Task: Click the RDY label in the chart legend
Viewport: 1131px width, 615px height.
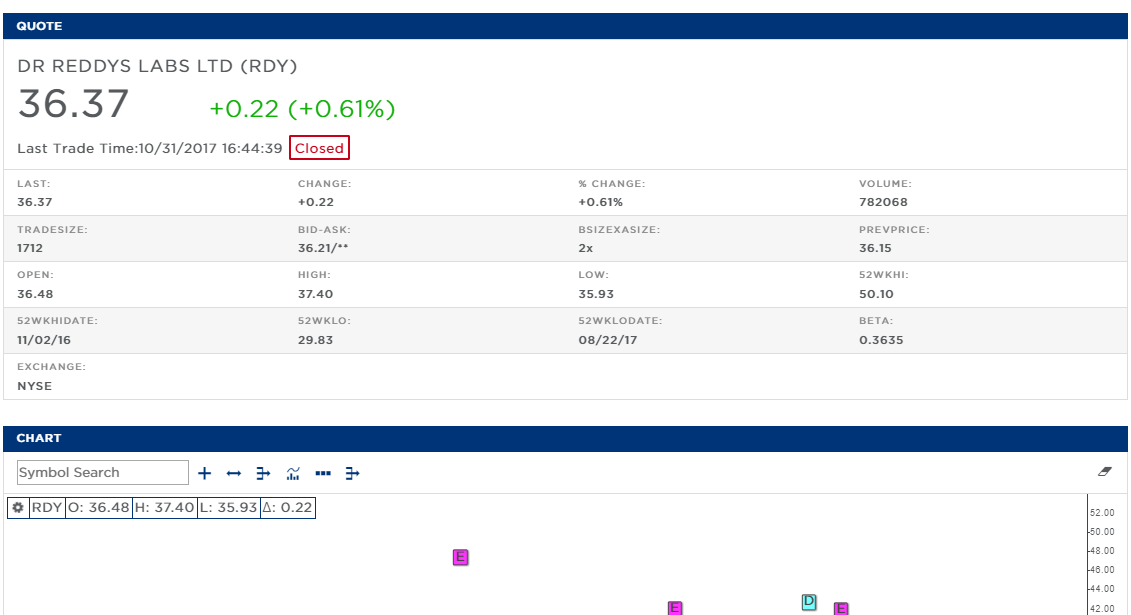Action: 46,507
